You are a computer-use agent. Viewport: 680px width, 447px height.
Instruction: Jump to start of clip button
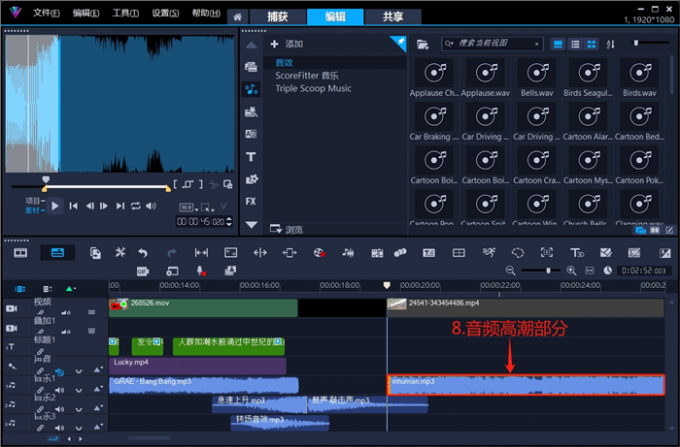pyautogui.click(x=73, y=206)
